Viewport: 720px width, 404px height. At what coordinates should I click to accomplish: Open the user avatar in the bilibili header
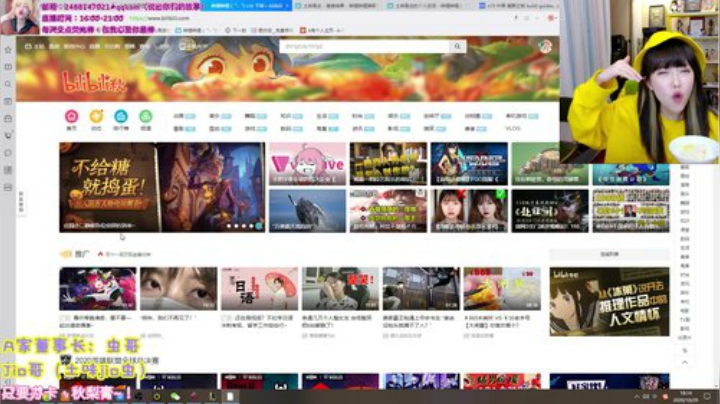pyautogui.click(x=545, y=46)
